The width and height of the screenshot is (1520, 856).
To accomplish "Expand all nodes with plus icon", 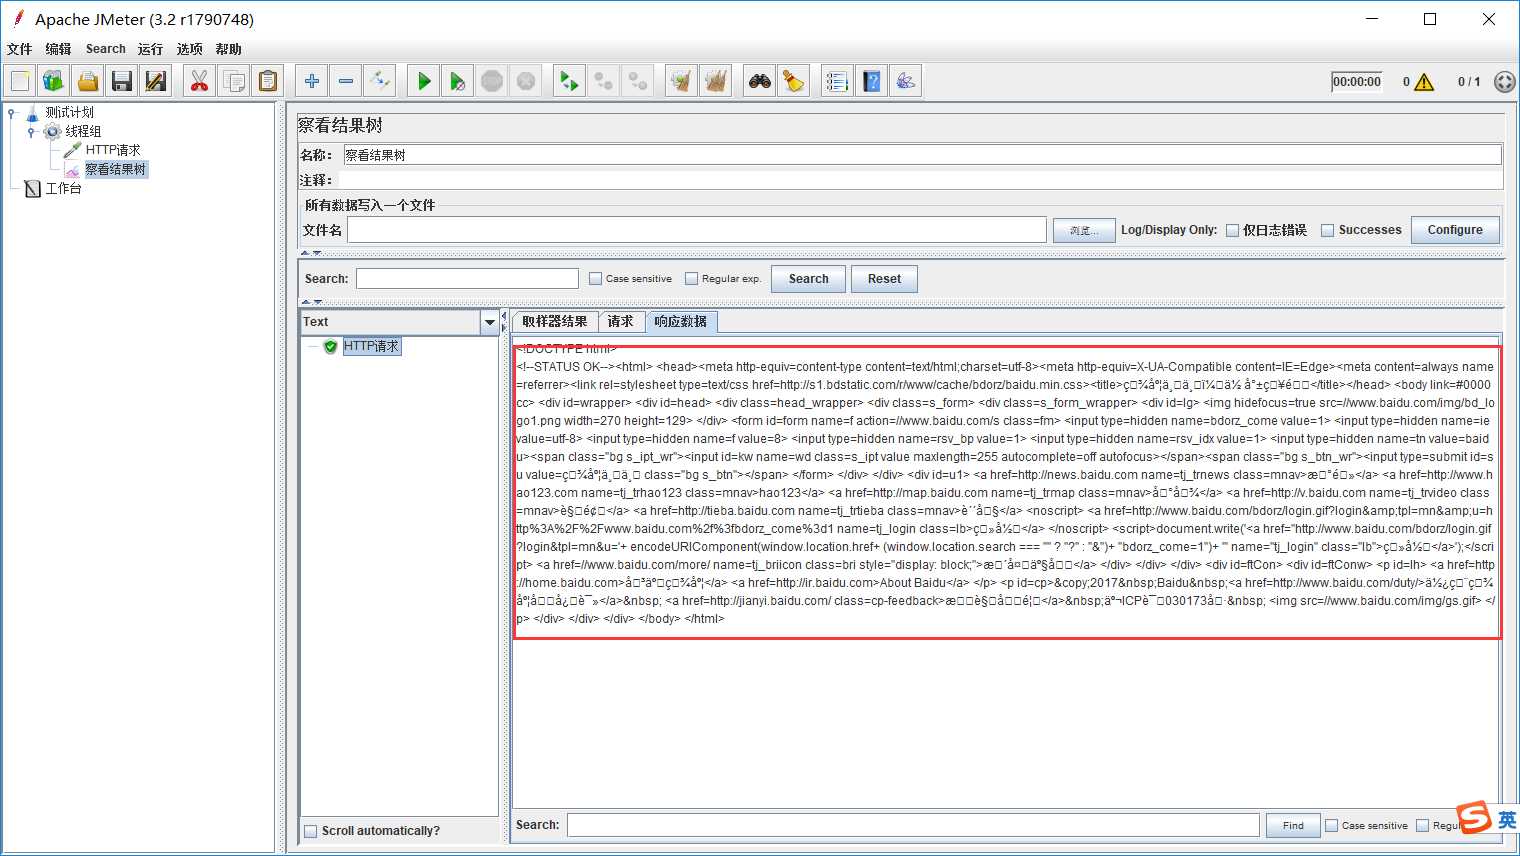I will (x=312, y=81).
